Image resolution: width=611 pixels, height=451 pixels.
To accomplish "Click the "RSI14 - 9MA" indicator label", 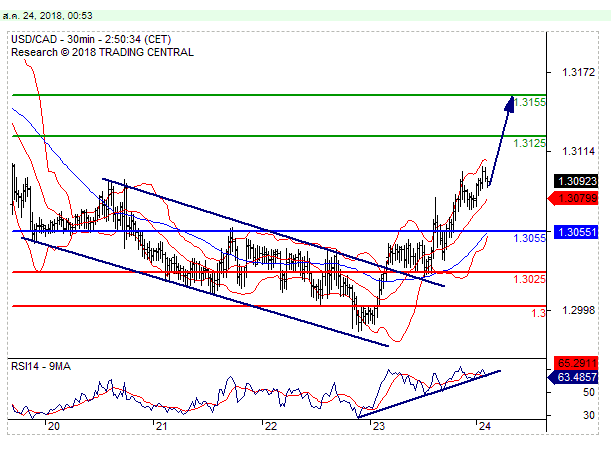I will 41,366.
